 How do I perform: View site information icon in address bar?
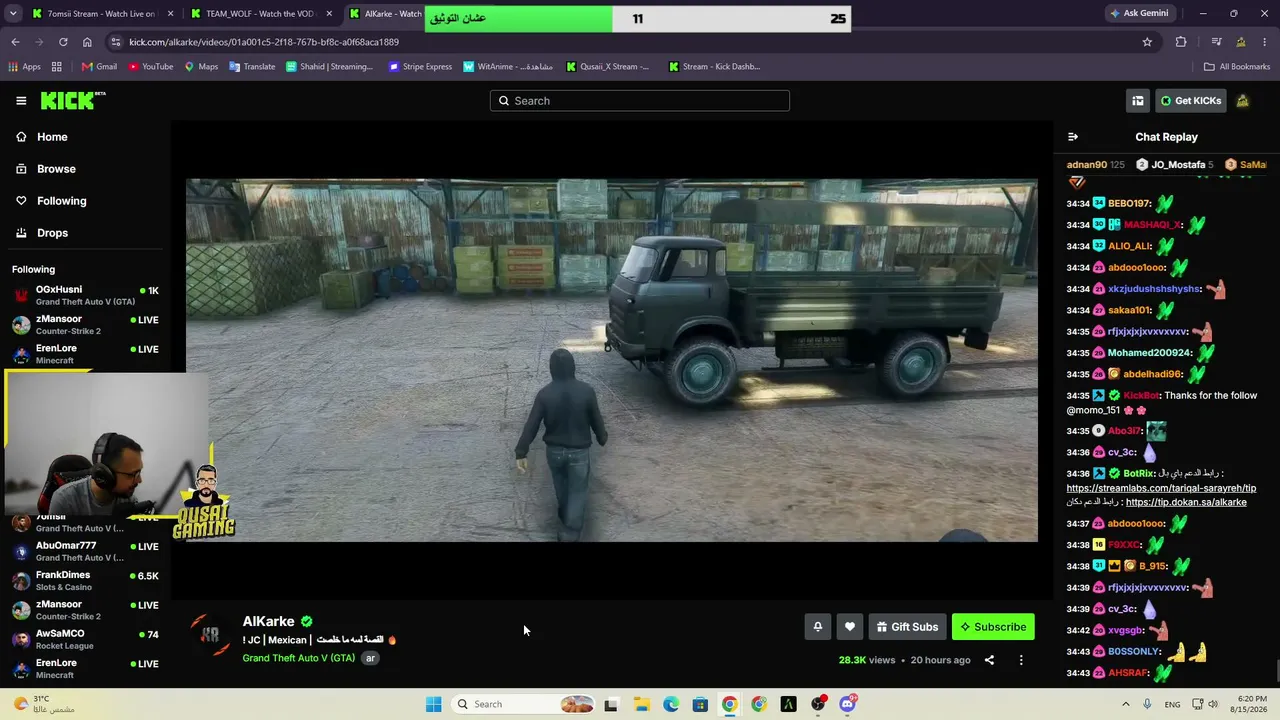[x=116, y=42]
